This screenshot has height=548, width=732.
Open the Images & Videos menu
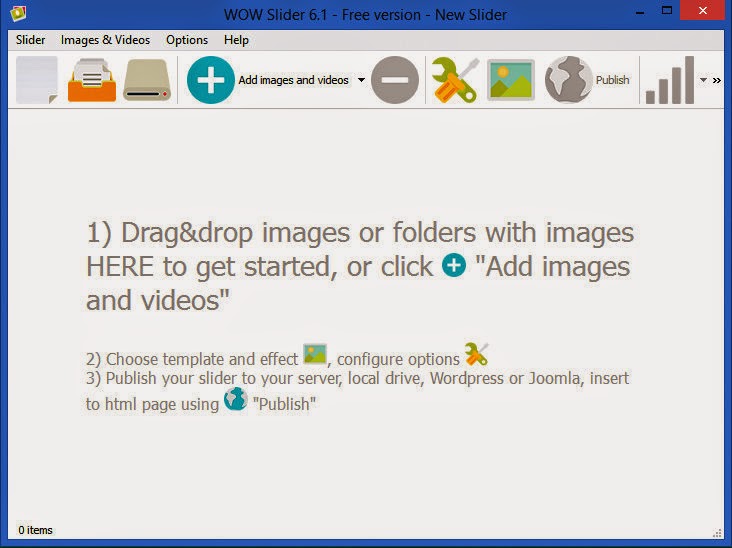(x=106, y=40)
